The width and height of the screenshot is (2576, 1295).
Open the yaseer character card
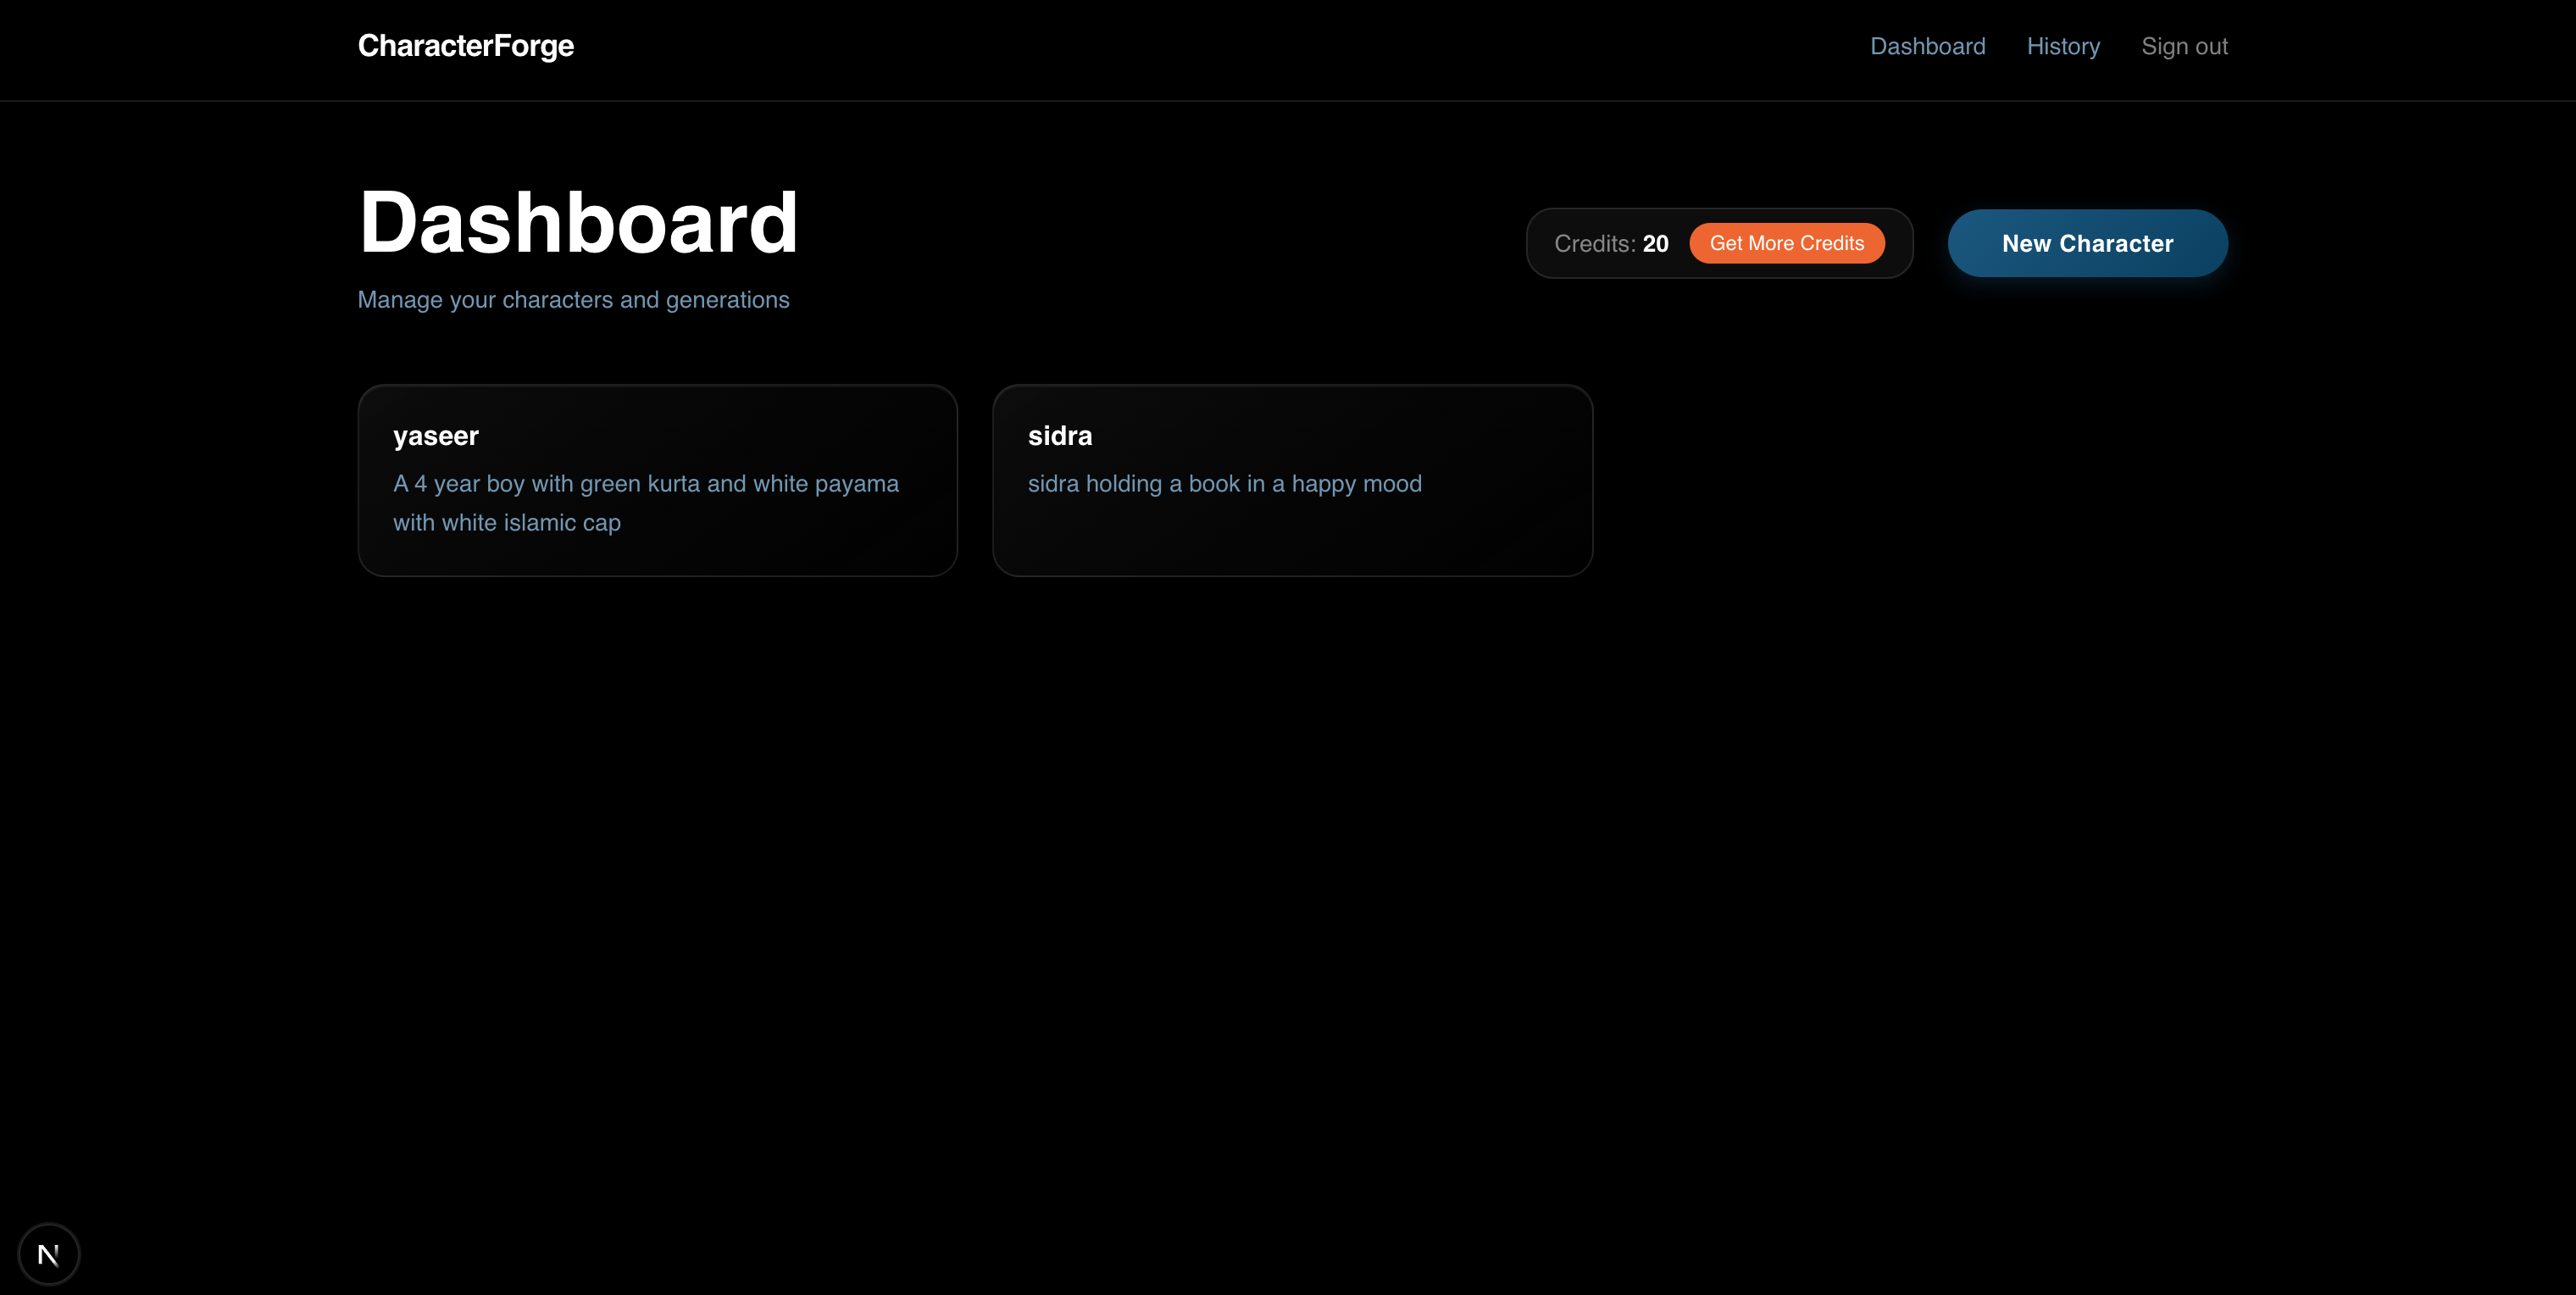658,480
